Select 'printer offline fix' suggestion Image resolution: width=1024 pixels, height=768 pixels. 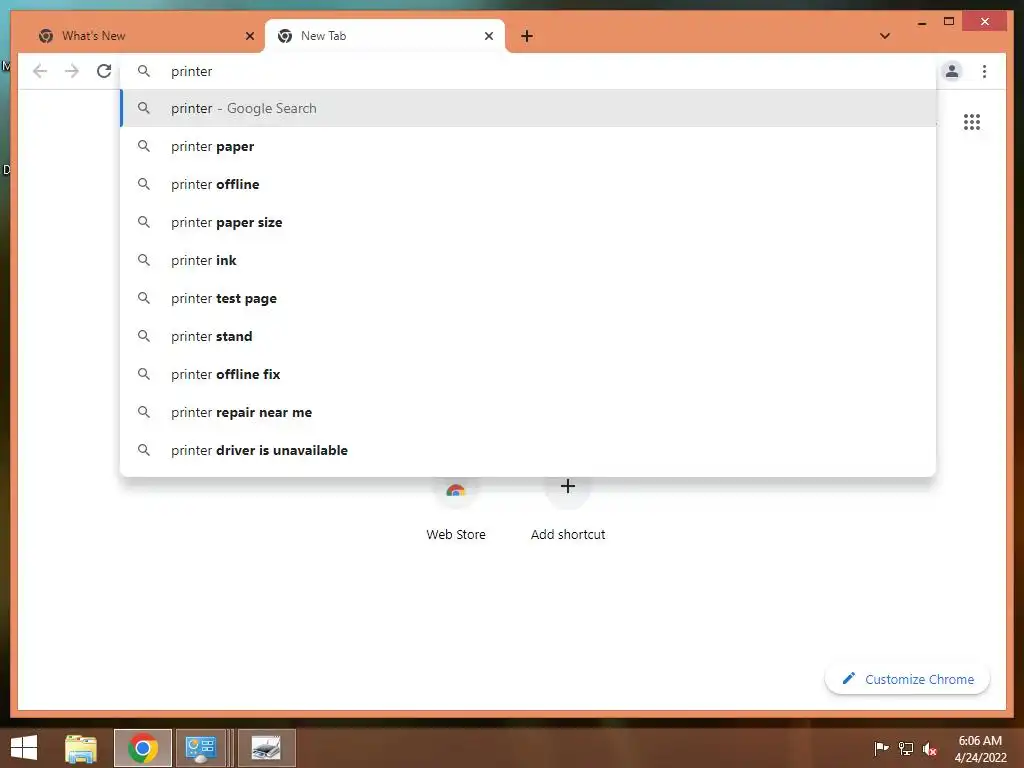point(528,374)
